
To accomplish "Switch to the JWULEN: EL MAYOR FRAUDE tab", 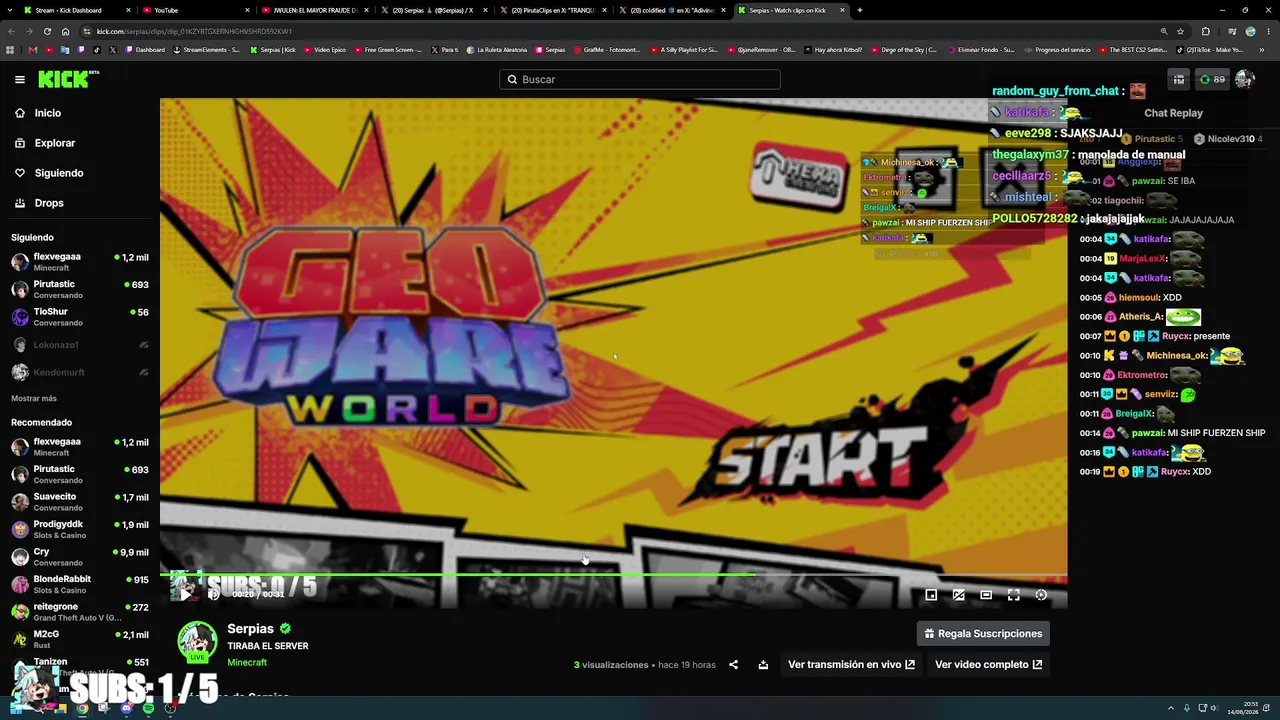I will (x=314, y=10).
